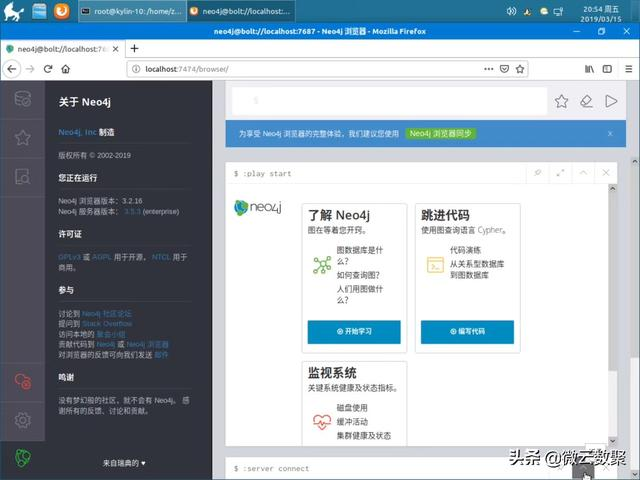Click the write code blue button
Viewport: 640px width, 480px height.
click(x=467, y=331)
